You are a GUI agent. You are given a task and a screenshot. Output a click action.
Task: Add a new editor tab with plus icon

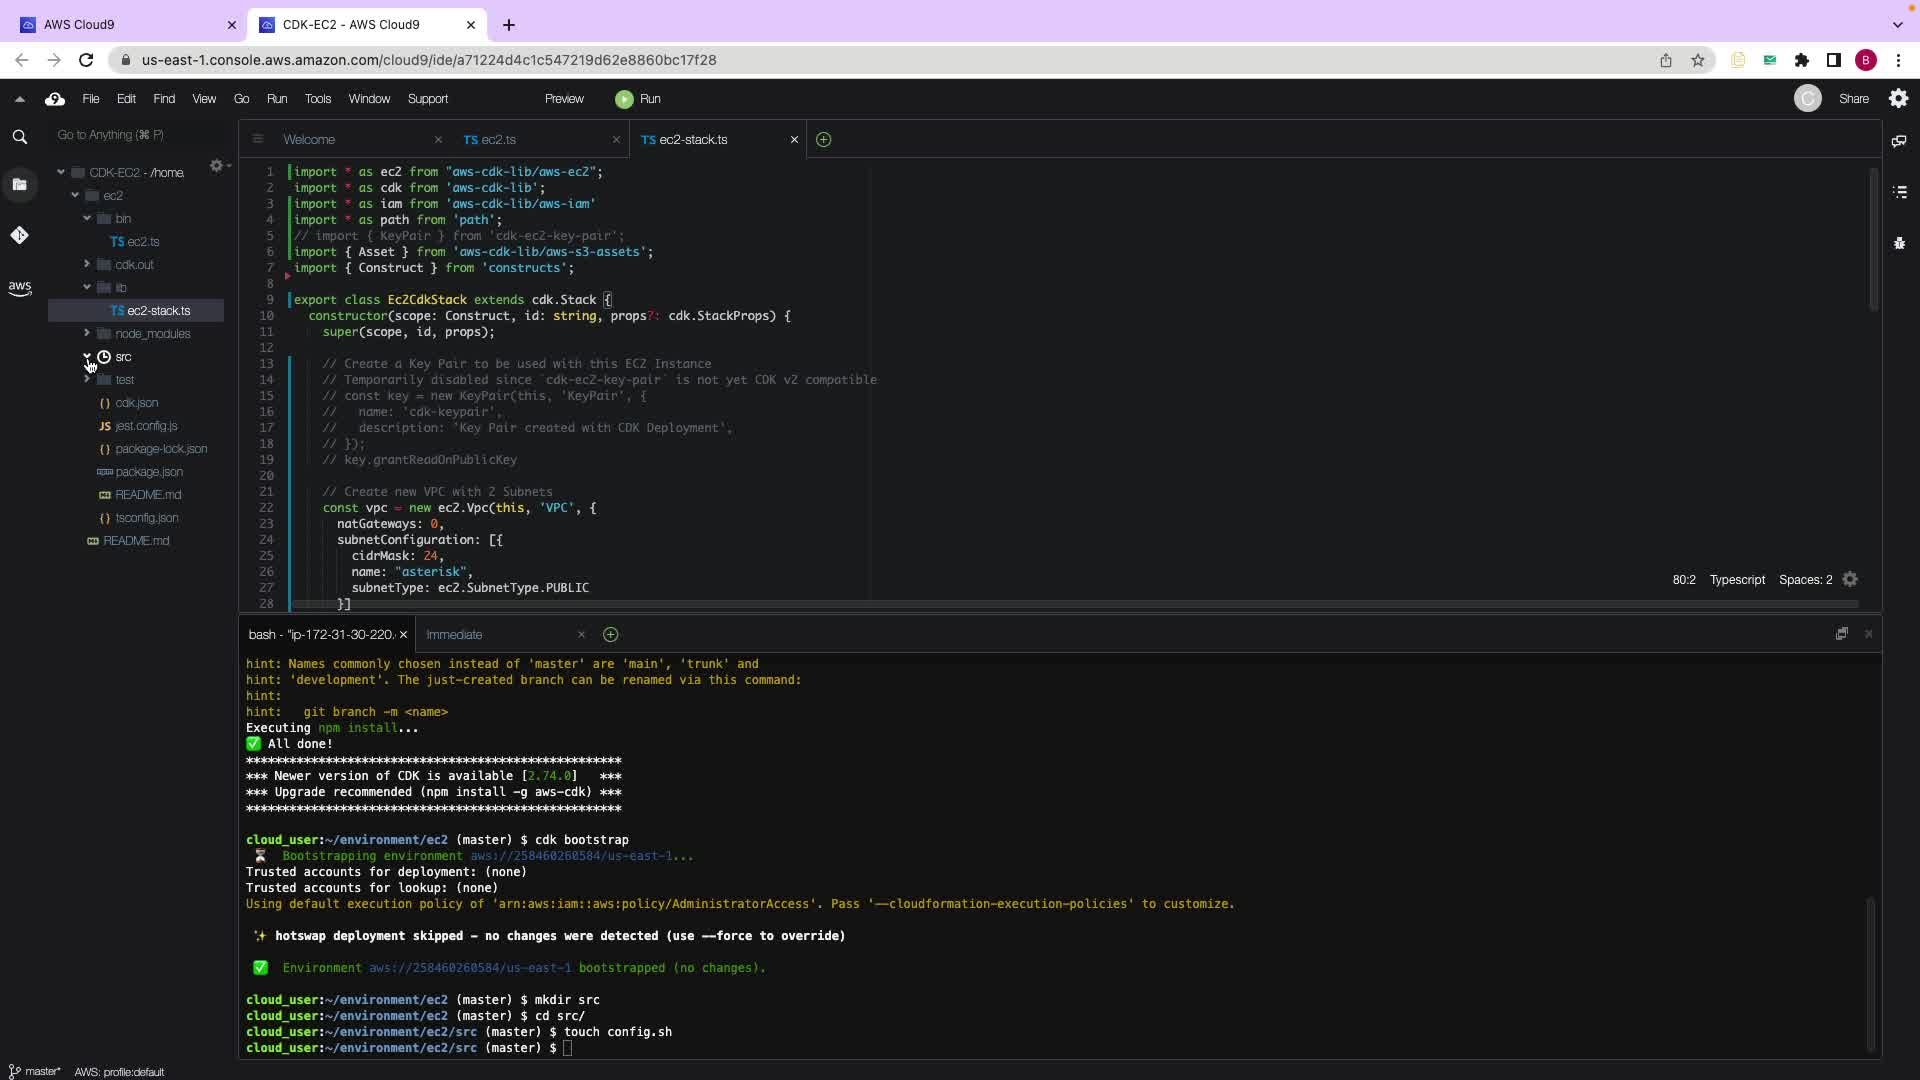pyautogui.click(x=823, y=140)
